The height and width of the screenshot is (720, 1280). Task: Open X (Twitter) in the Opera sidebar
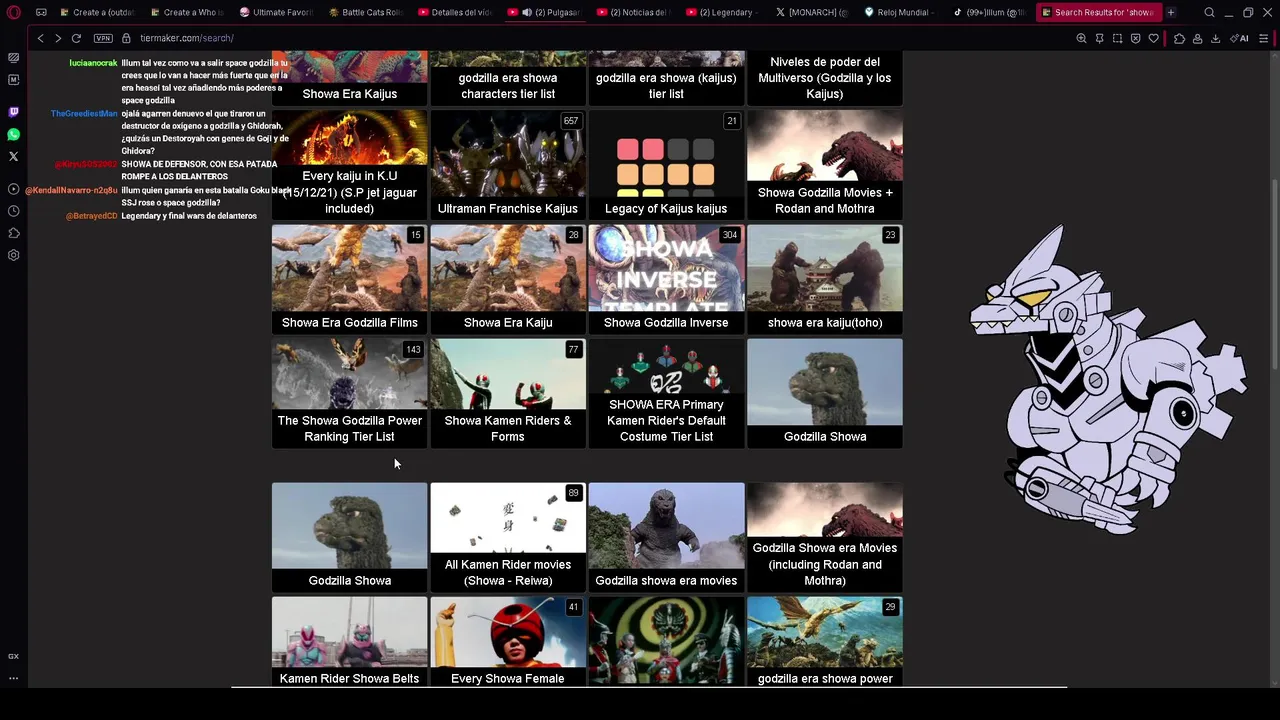coord(13,156)
